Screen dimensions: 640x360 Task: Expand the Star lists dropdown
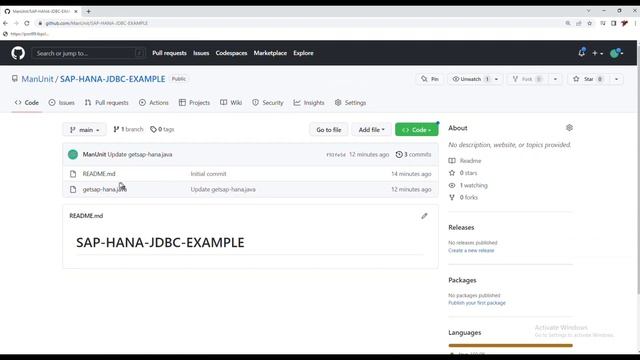tap(616, 79)
